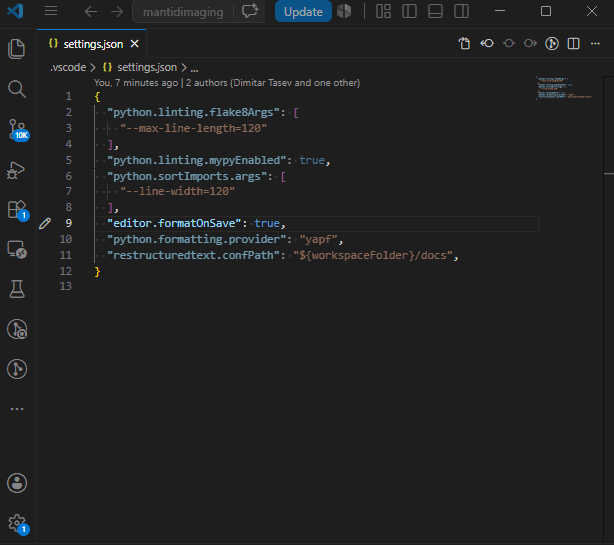The width and height of the screenshot is (614, 545).
Task: Click the "--max-line-length=120" string
Action: pos(193,128)
